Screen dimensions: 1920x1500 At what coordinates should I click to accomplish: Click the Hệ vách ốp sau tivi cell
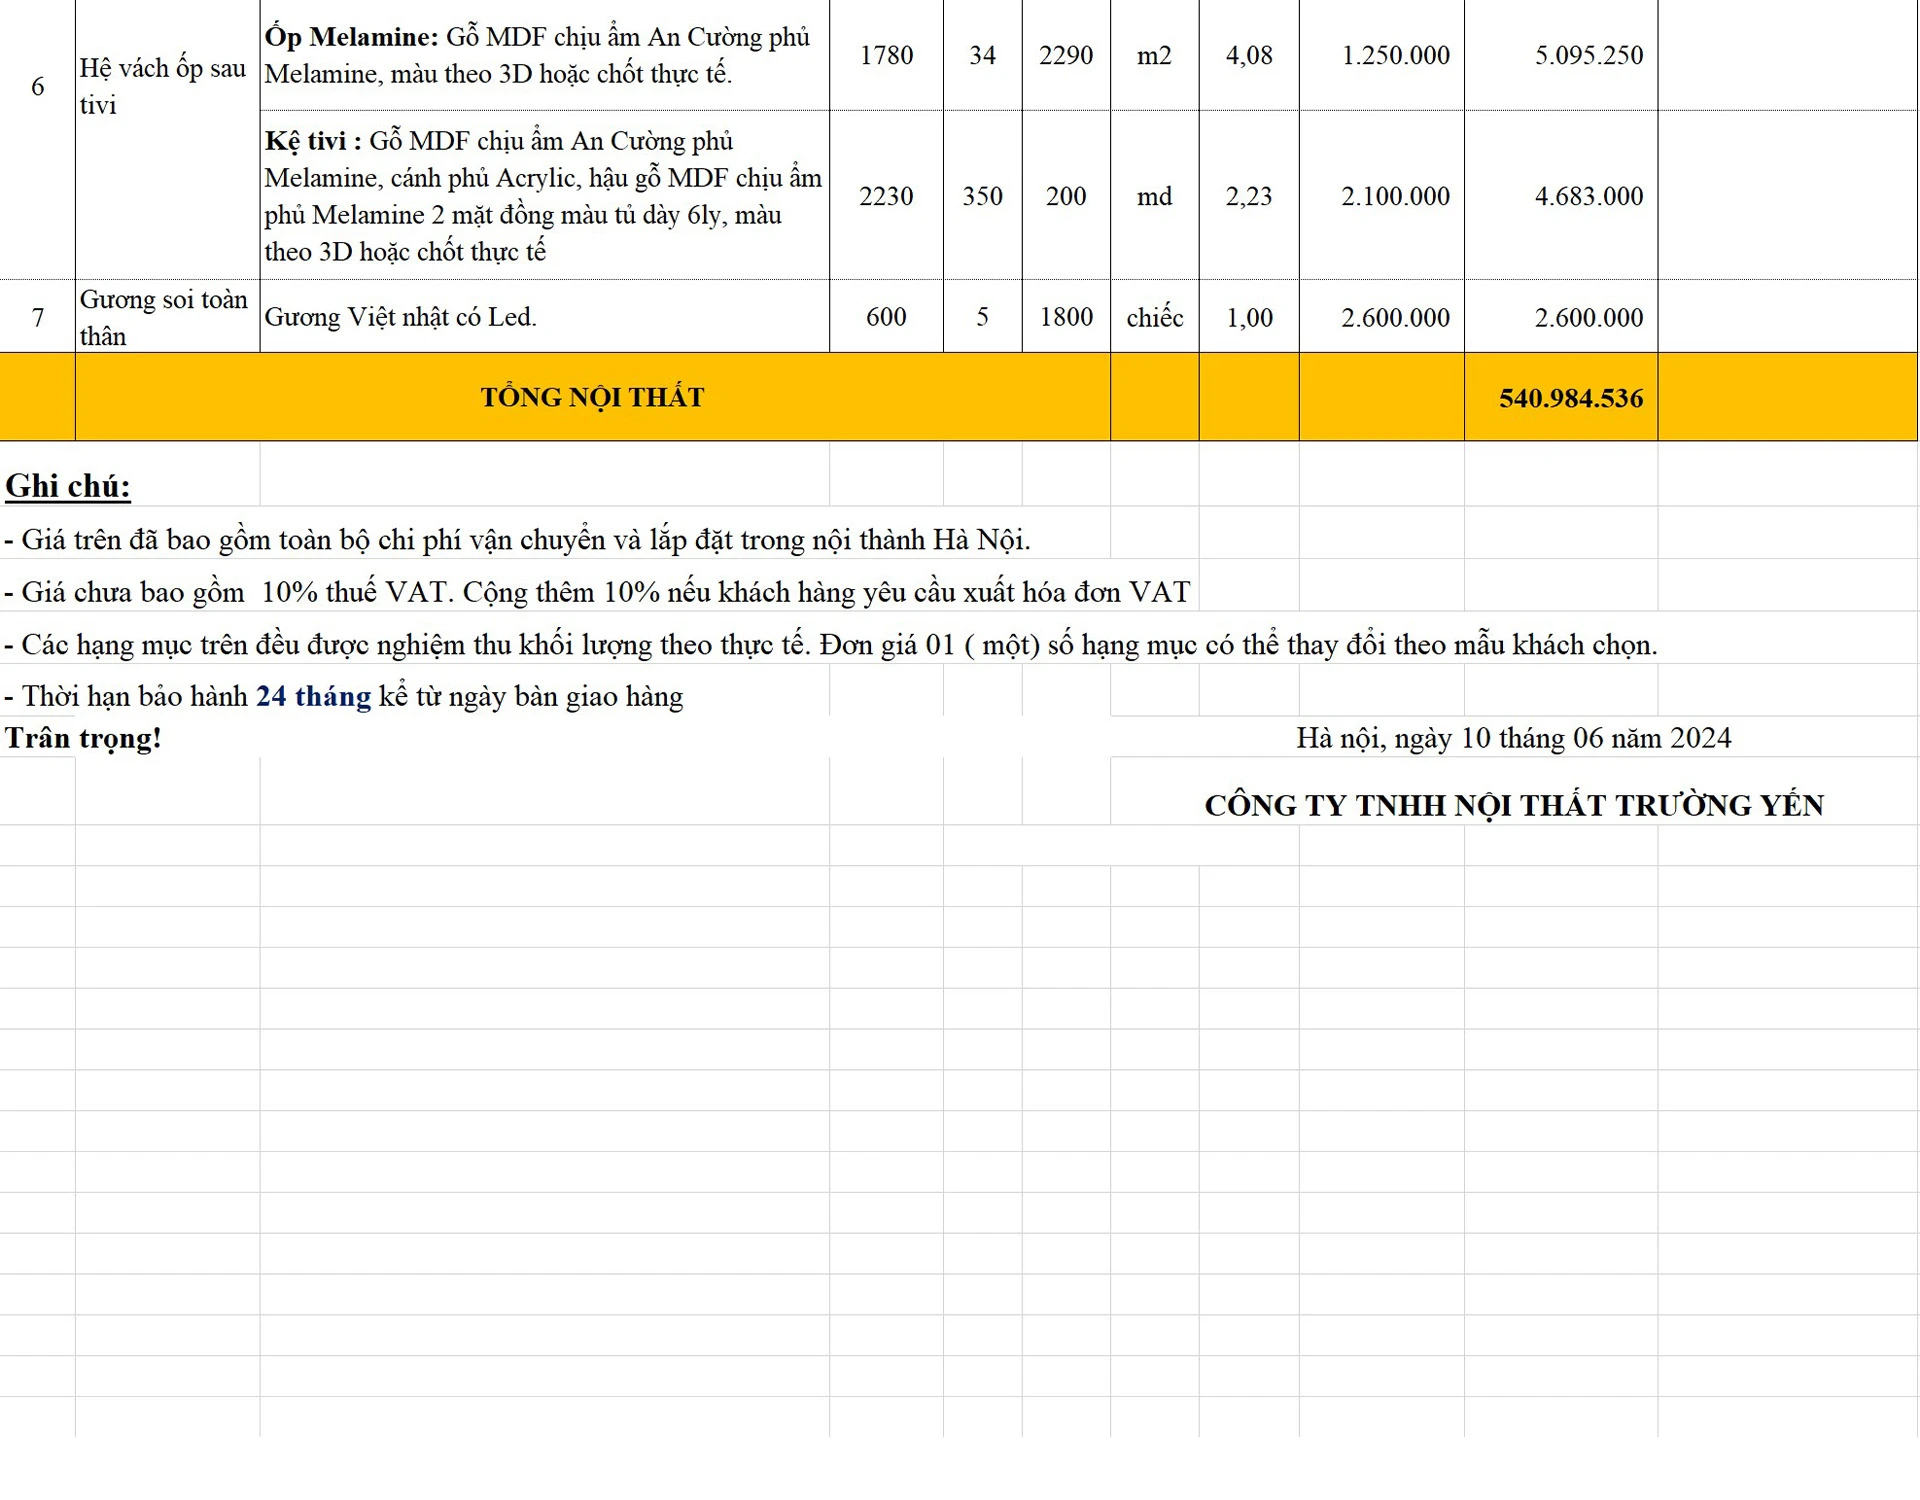pos(165,86)
